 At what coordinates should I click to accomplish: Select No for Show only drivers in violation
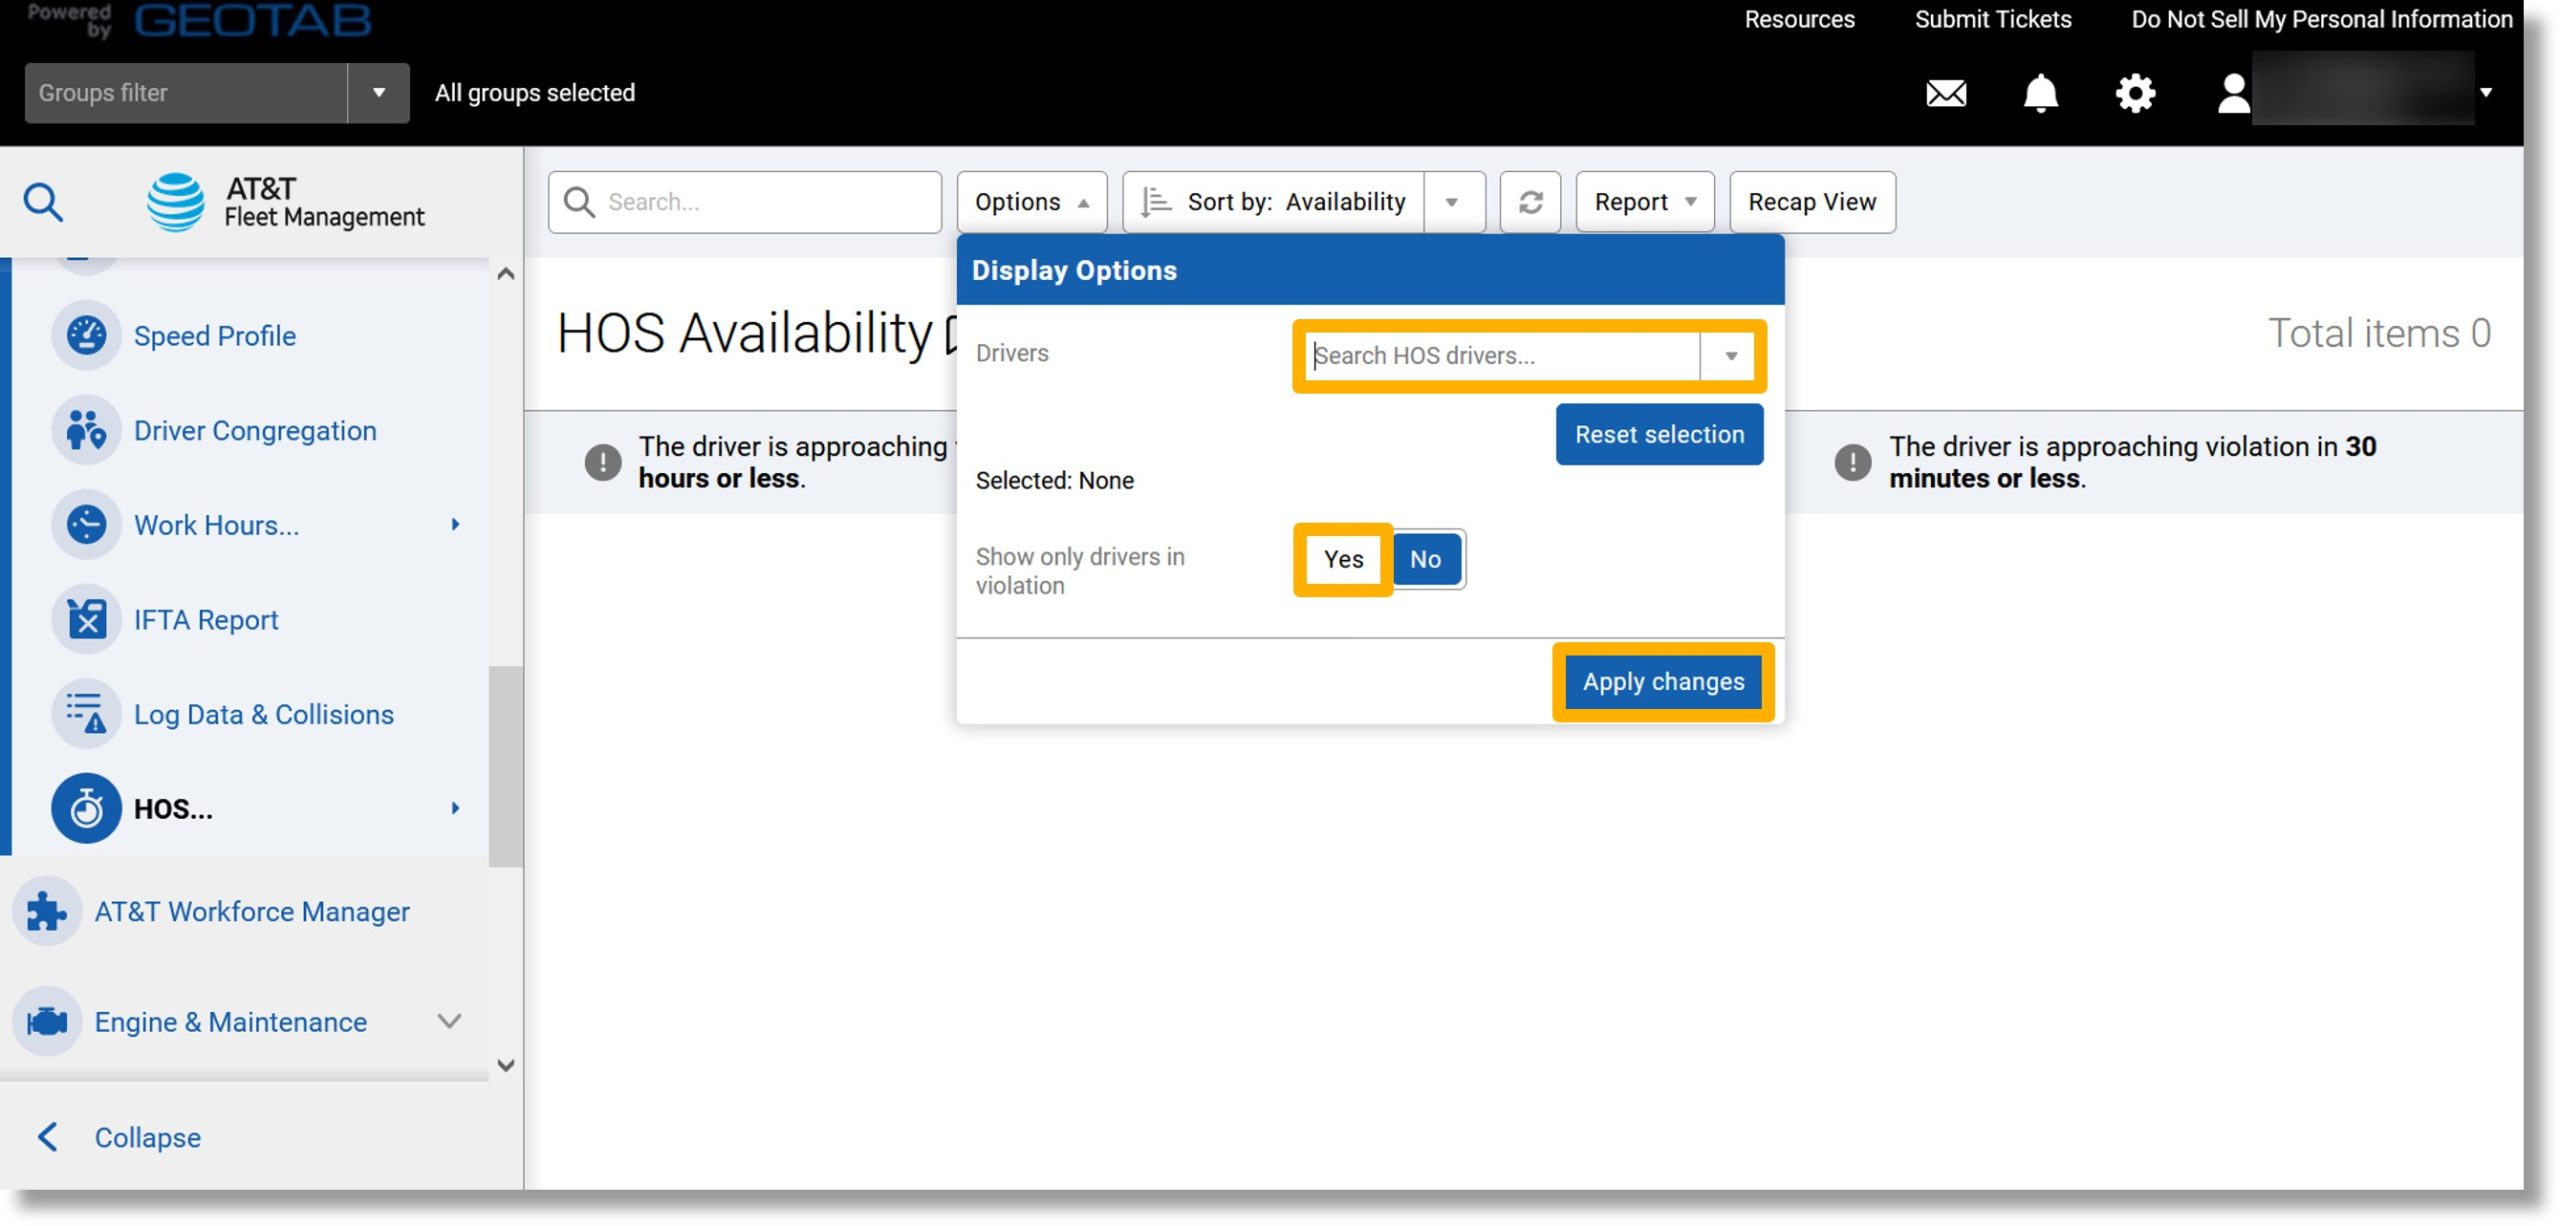(1424, 557)
